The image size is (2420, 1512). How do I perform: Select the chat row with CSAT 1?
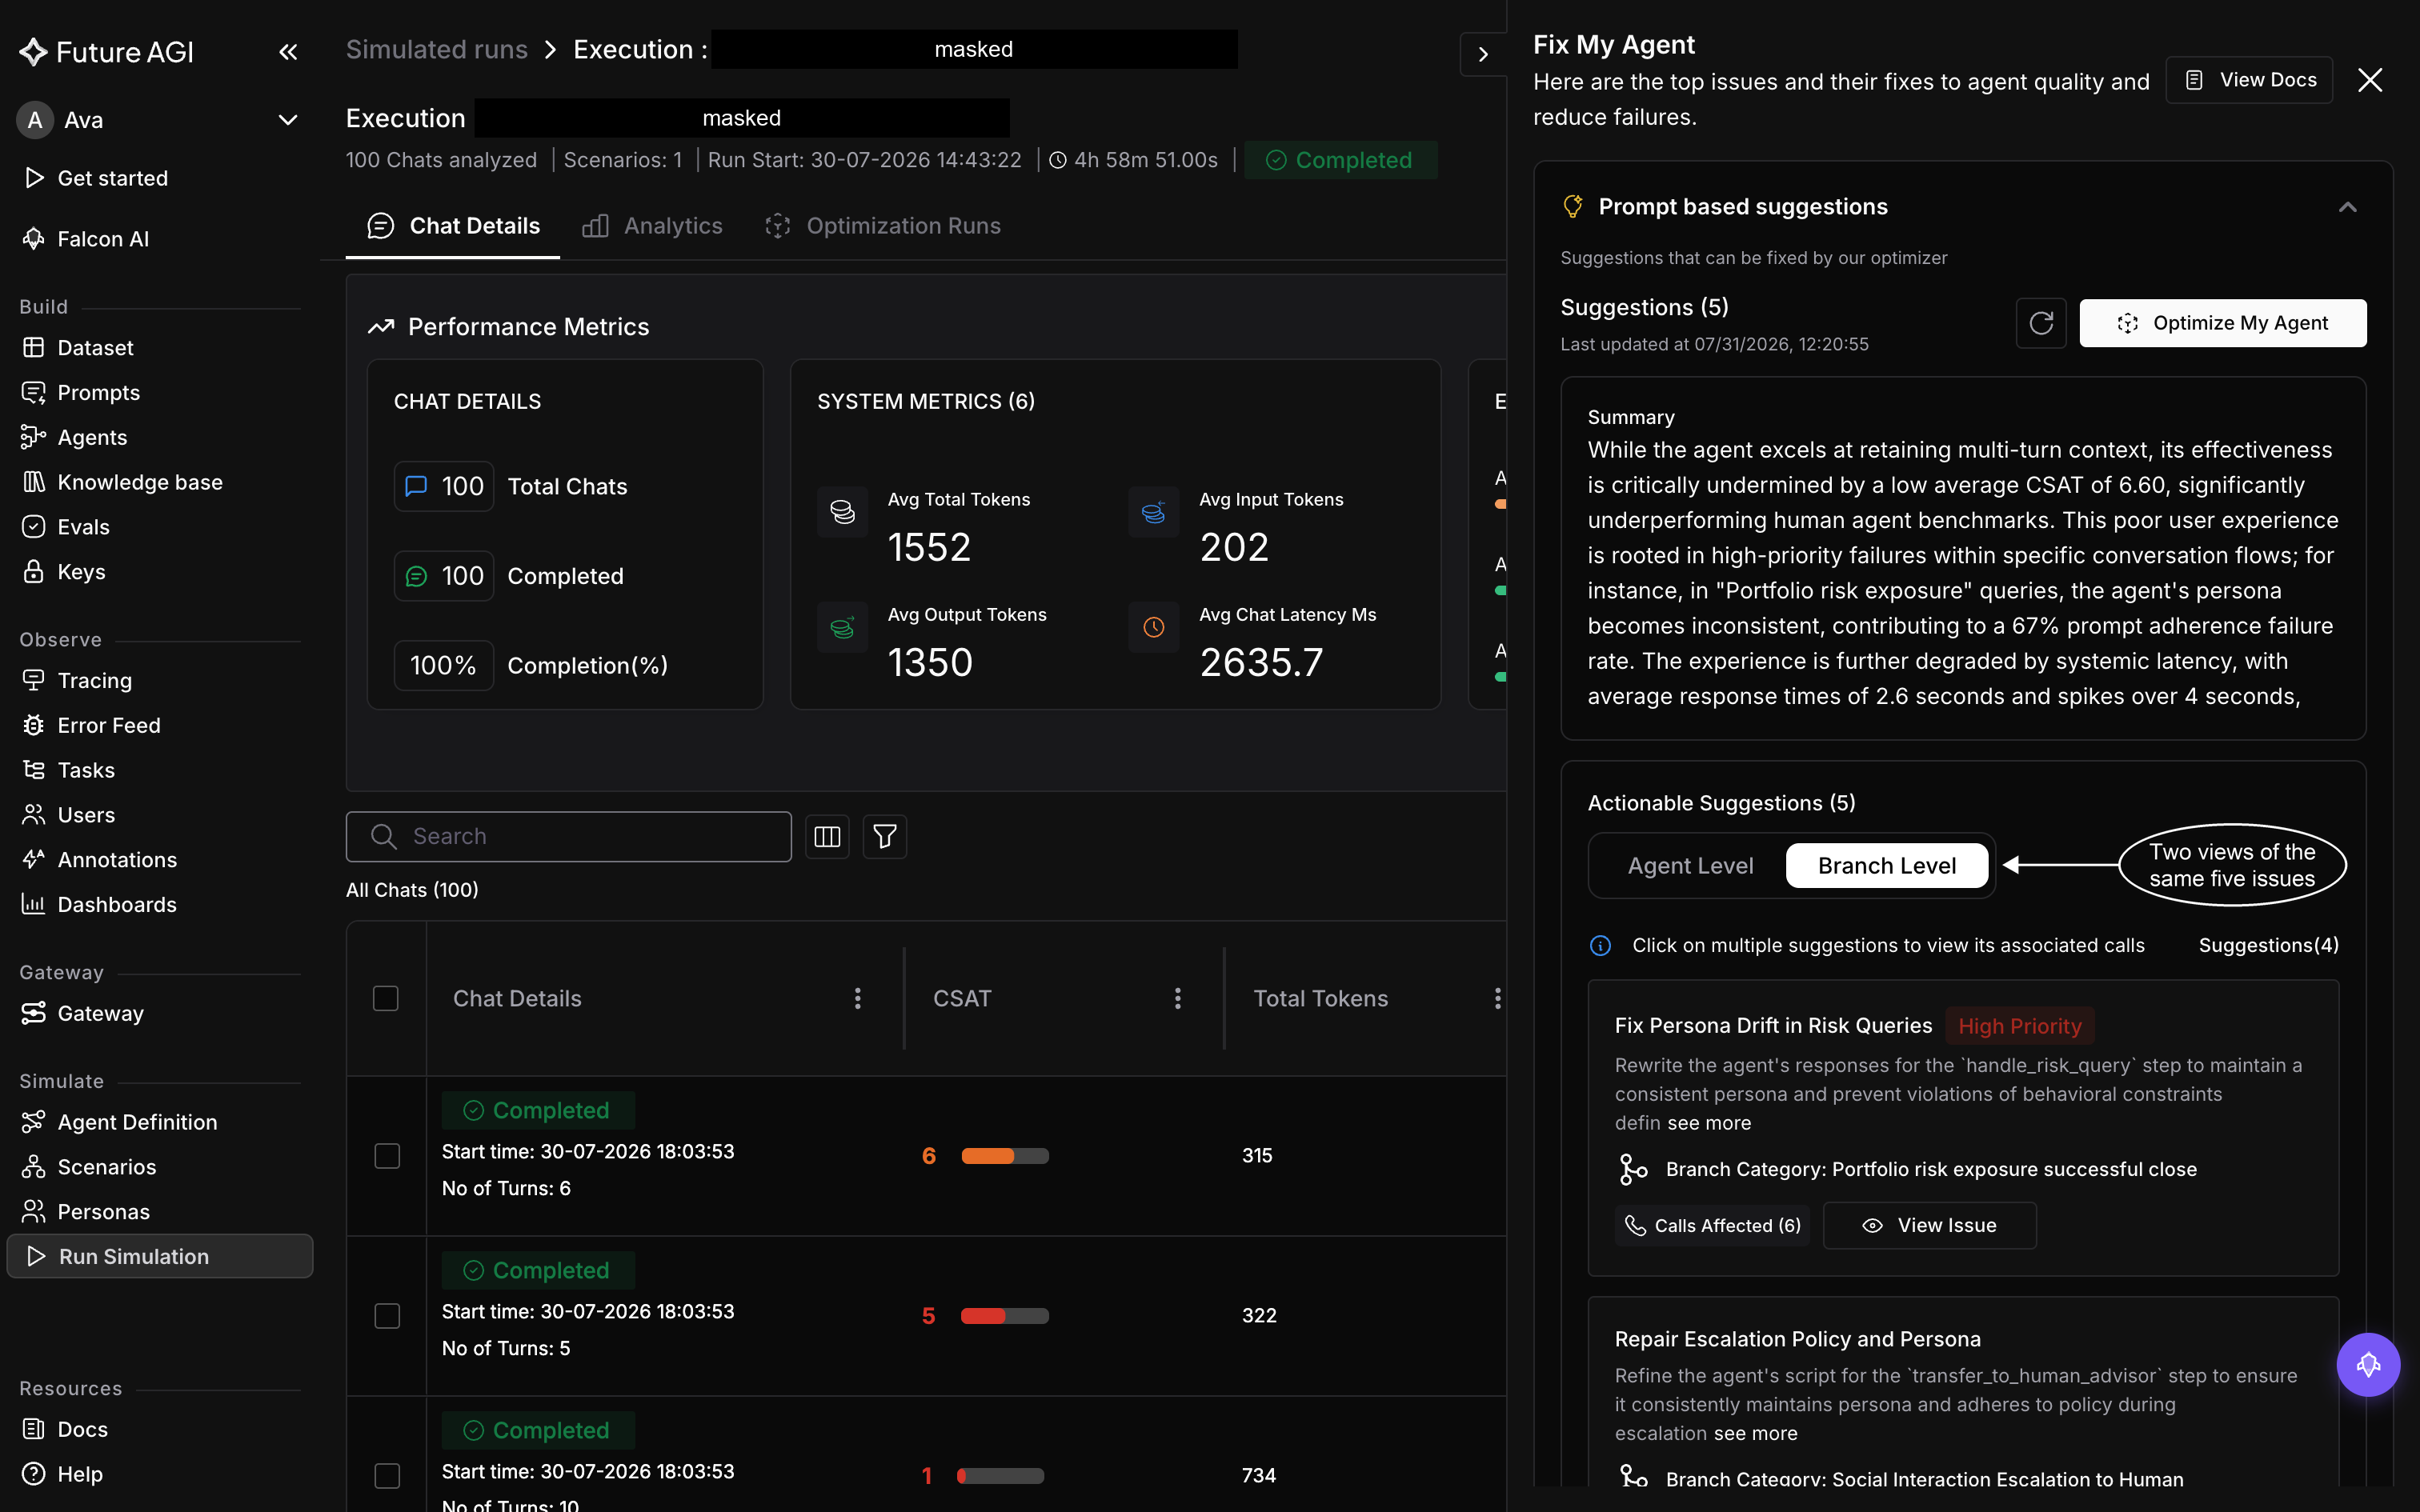point(387,1476)
